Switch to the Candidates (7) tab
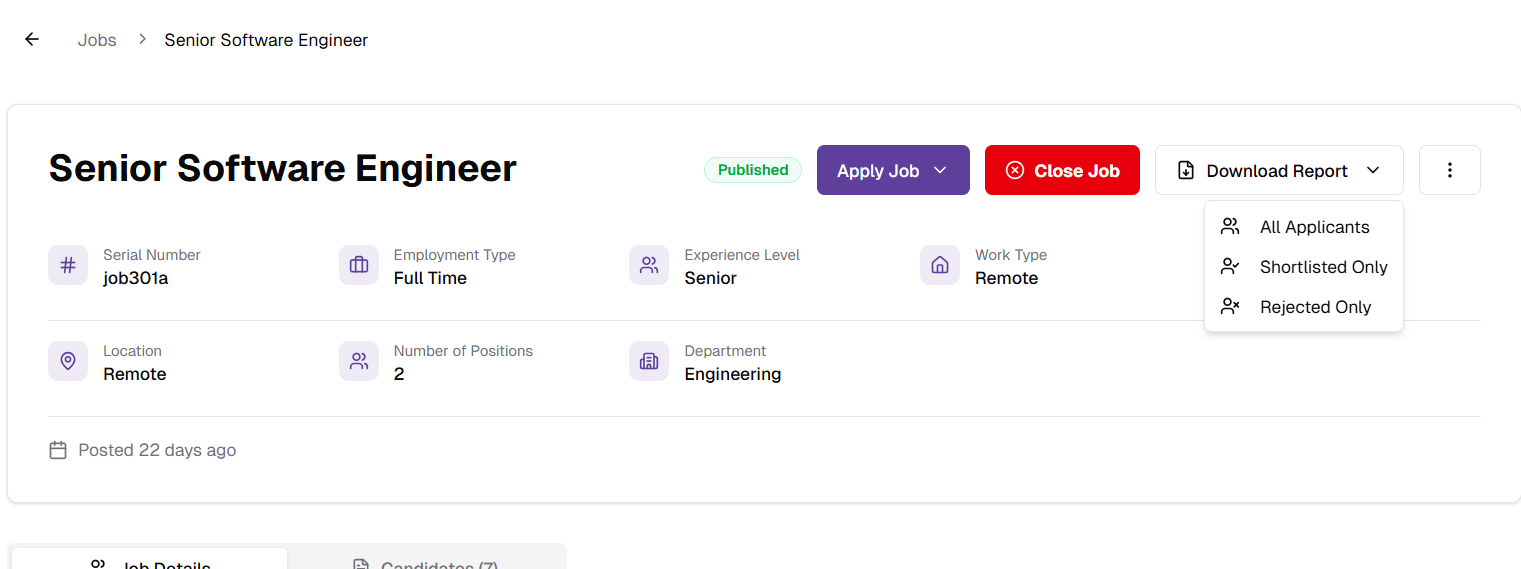Image resolution: width=1521 pixels, height=569 pixels. tap(427, 562)
